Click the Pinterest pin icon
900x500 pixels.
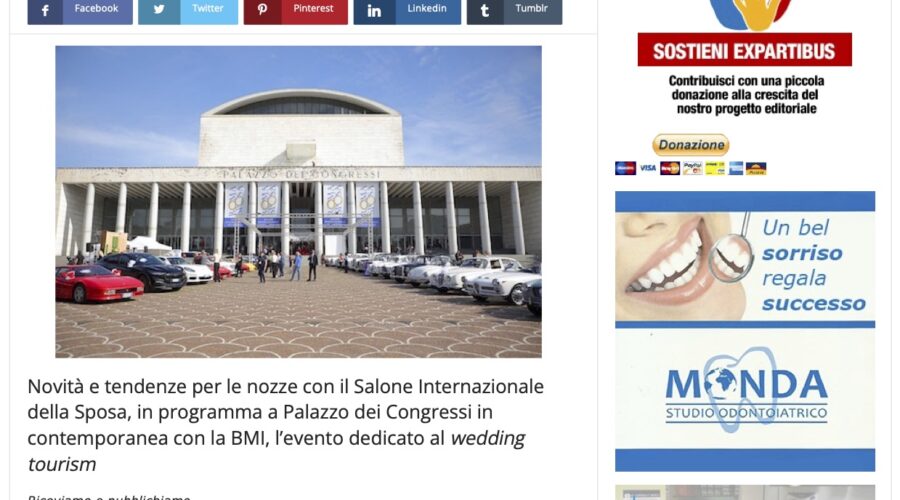[262, 10]
